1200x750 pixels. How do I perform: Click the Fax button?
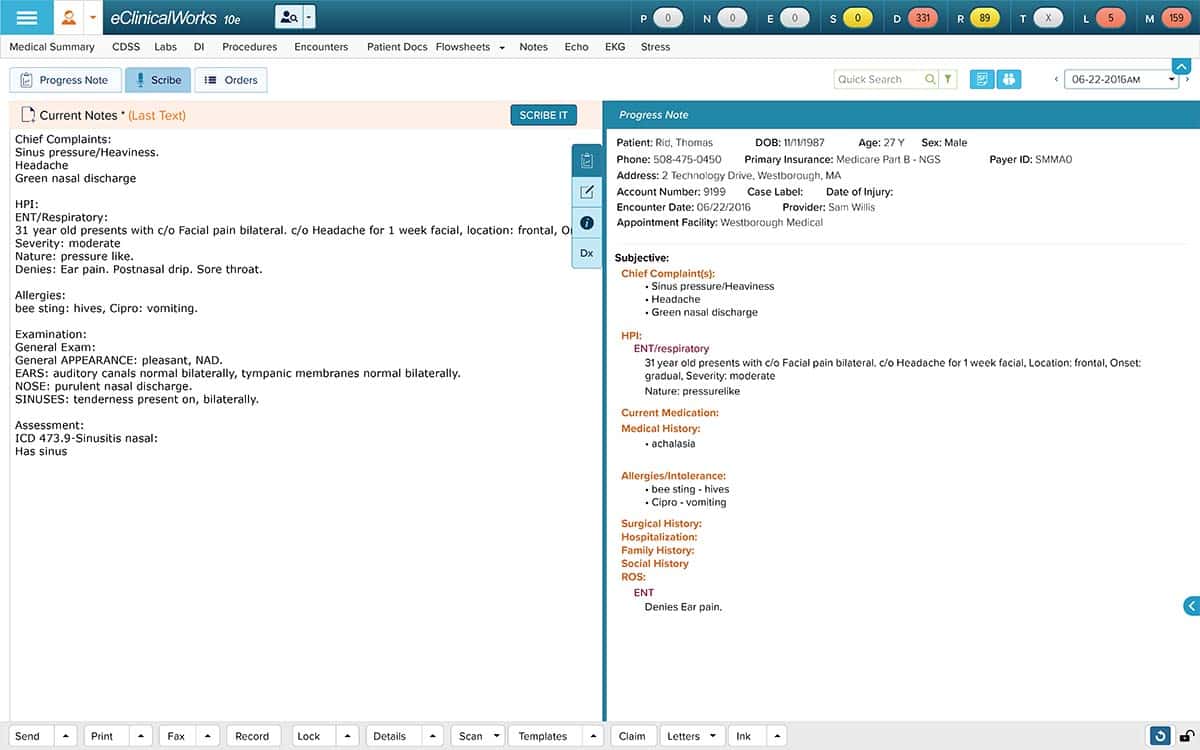pos(176,736)
